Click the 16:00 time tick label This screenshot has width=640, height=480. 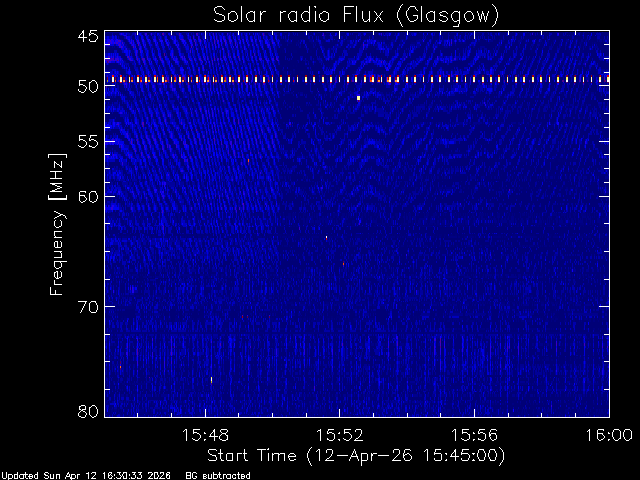(609, 435)
